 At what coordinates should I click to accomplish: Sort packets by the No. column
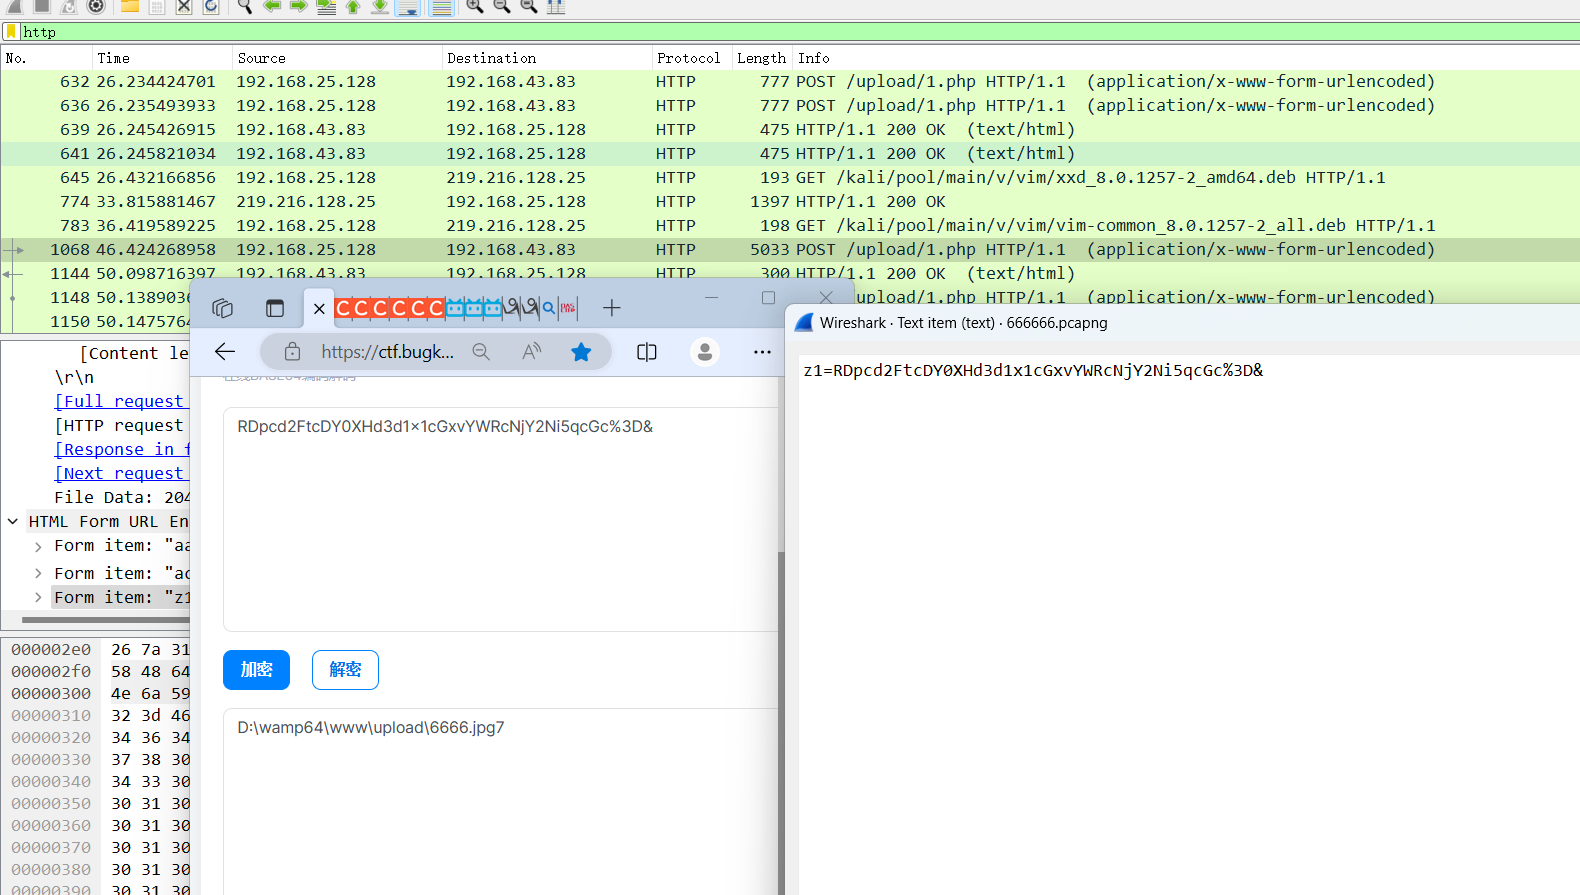(x=46, y=58)
